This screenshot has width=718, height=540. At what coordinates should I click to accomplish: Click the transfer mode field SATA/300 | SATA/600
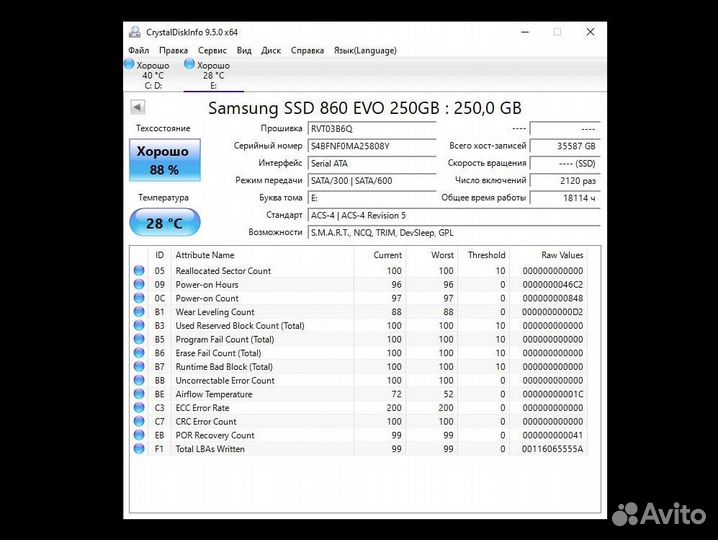(372, 181)
